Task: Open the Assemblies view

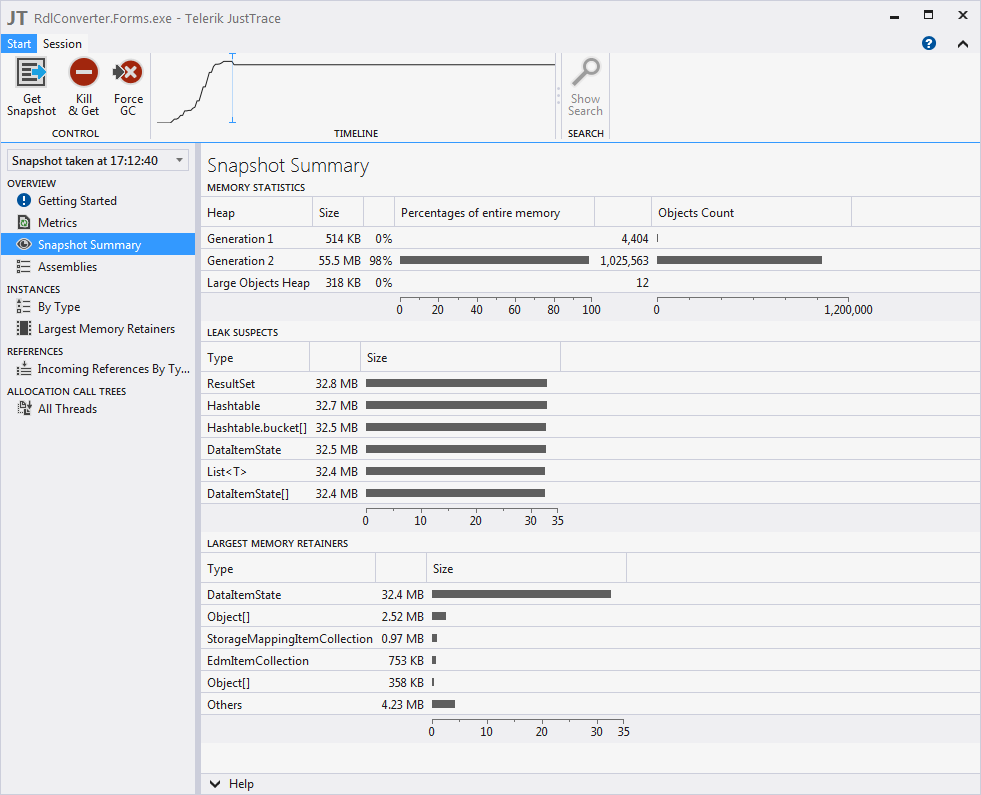Action: (67, 267)
